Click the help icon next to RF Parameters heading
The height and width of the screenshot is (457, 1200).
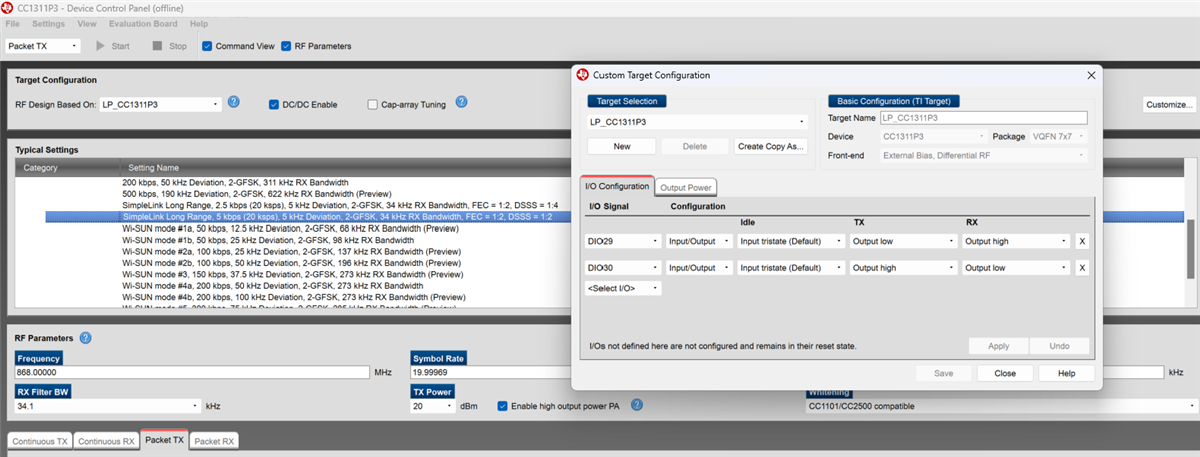tap(86, 338)
